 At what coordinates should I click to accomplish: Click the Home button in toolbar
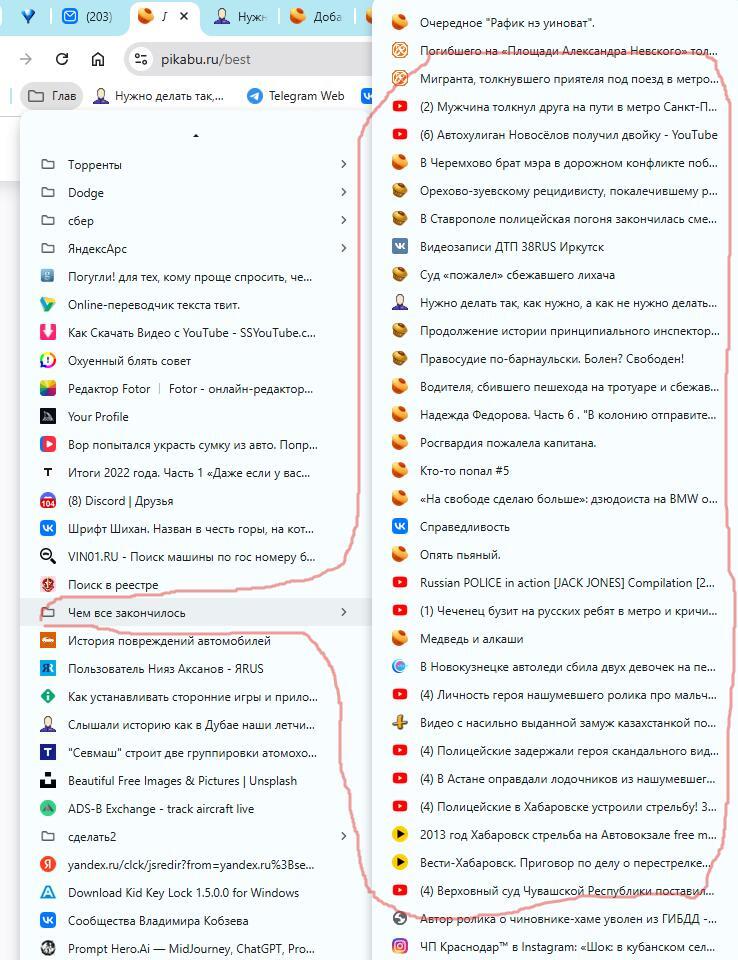98,59
